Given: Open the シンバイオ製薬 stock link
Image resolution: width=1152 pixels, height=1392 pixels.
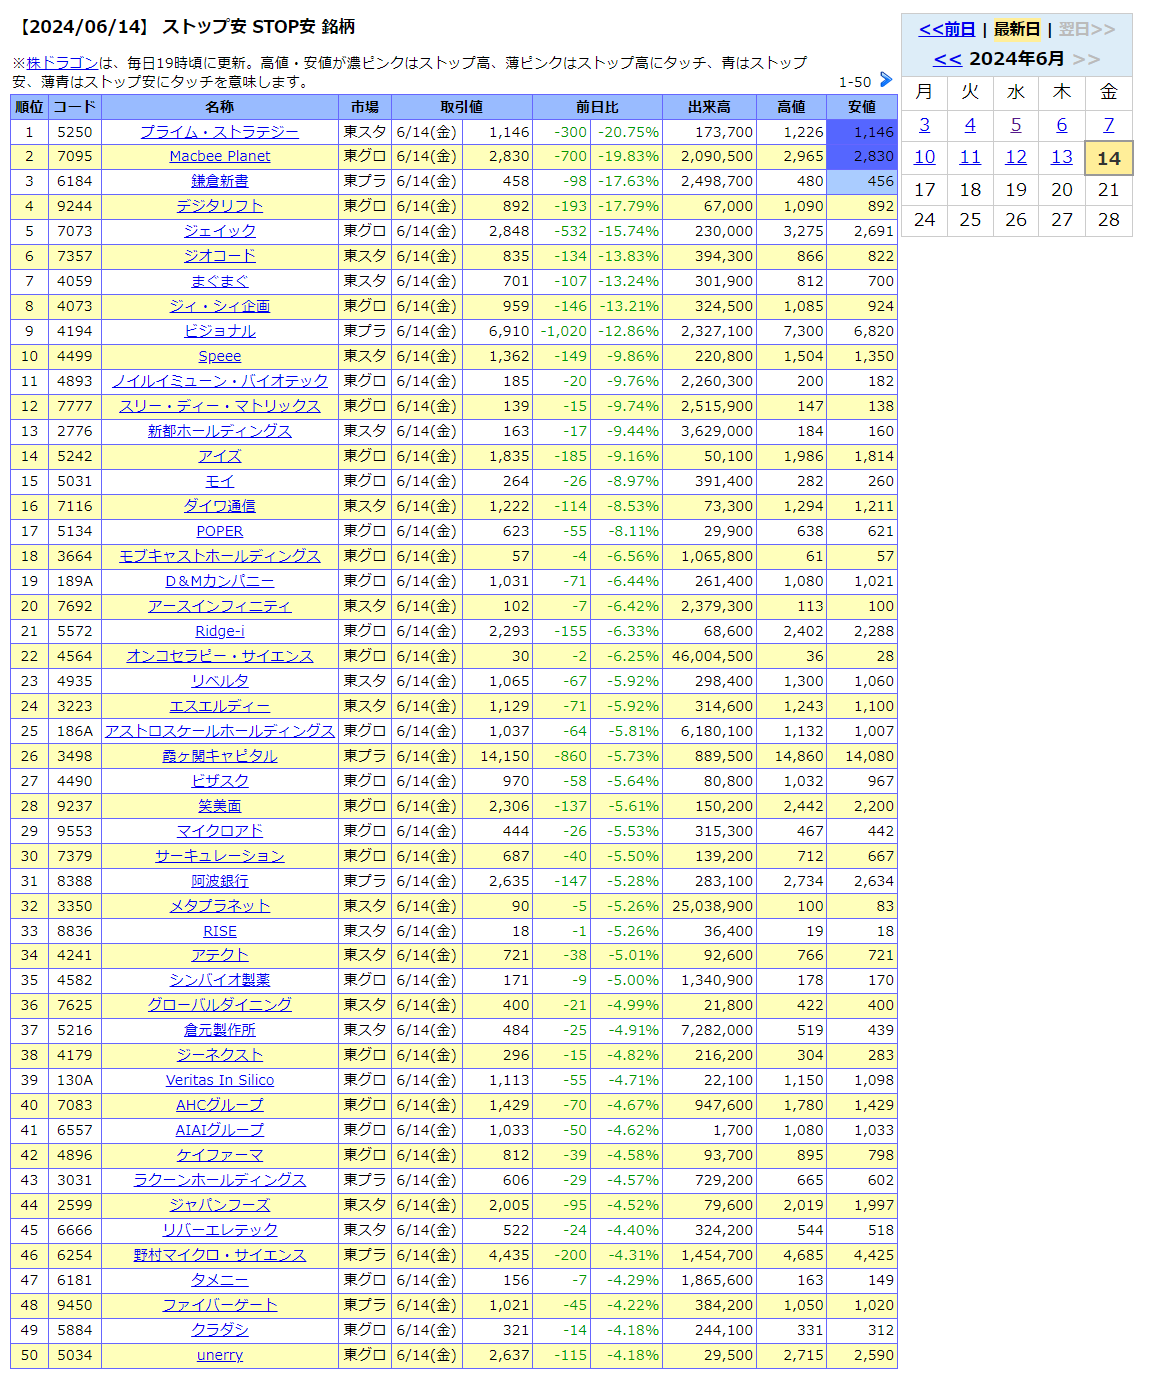Looking at the screenshot, I should click(x=220, y=981).
